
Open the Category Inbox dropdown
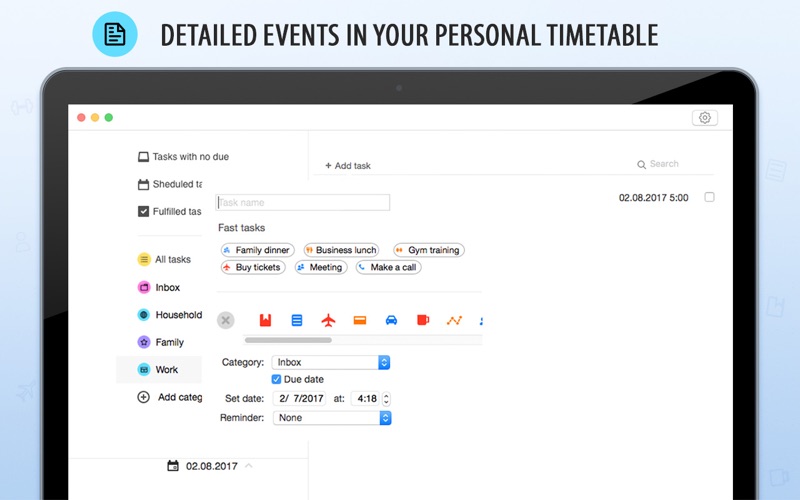(331, 362)
